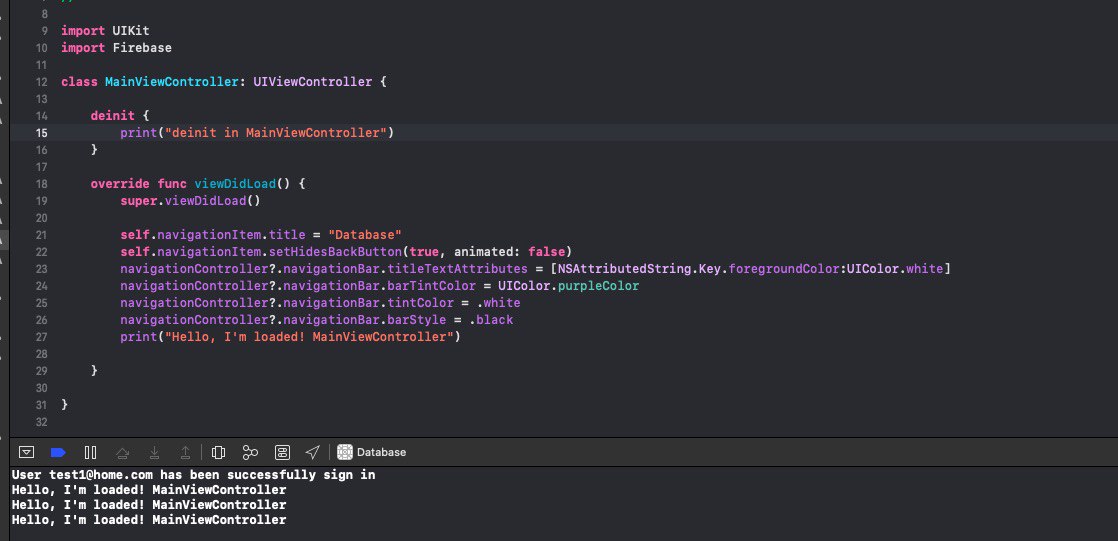Click super.viewDidLoad() call
This screenshot has height=541, width=1118.
[x=190, y=201]
